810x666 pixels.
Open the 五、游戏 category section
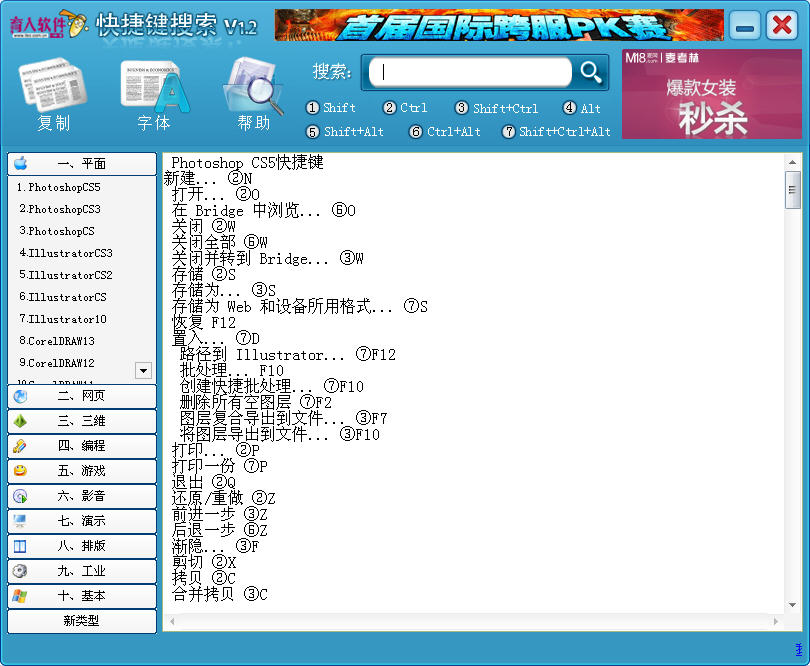[x=82, y=471]
